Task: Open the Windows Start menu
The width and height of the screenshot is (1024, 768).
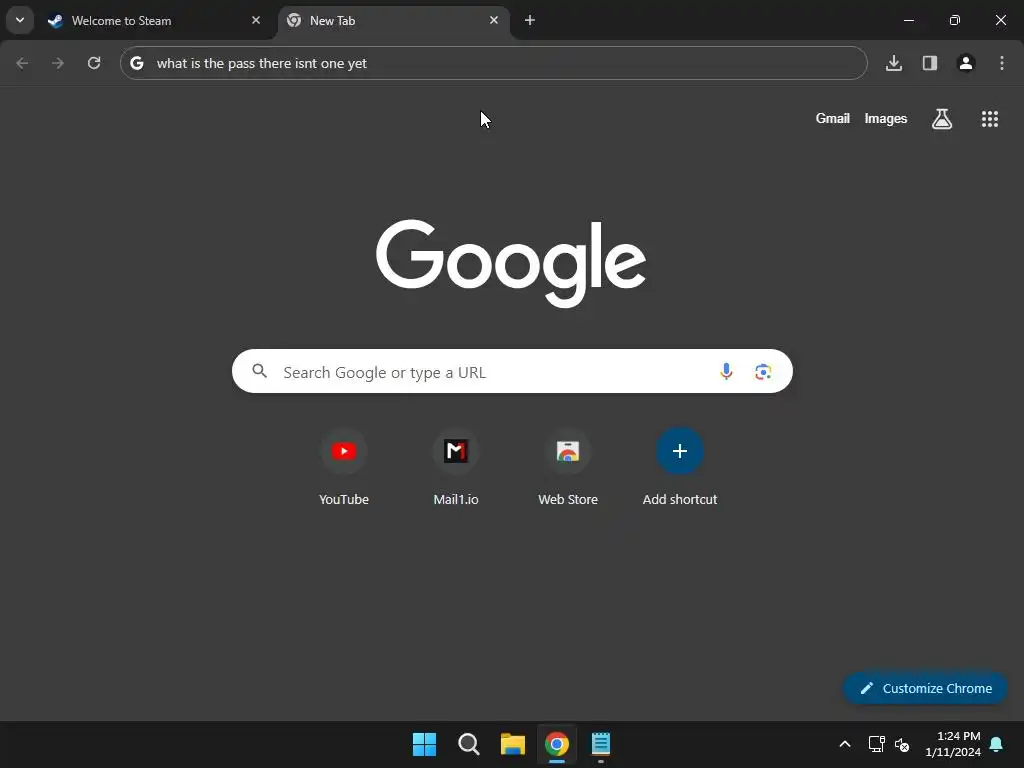Action: (424, 744)
